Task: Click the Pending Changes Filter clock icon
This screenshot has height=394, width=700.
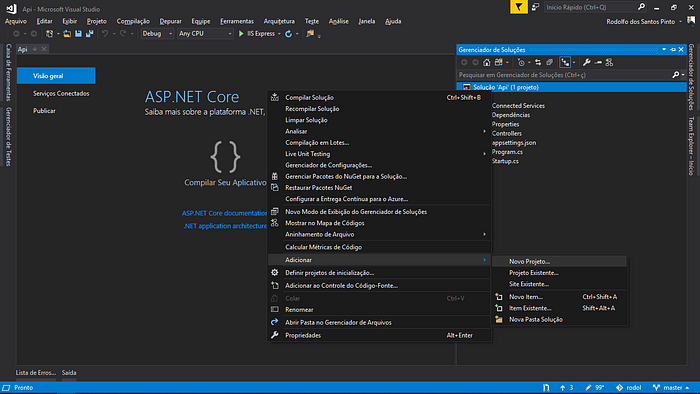Action: point(521,62)
